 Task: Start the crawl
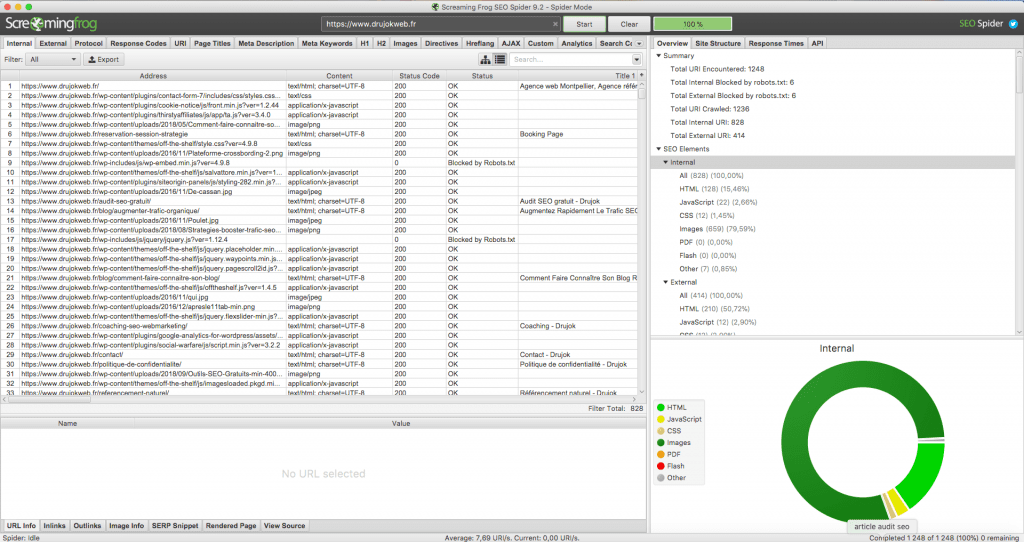[584, 24]
